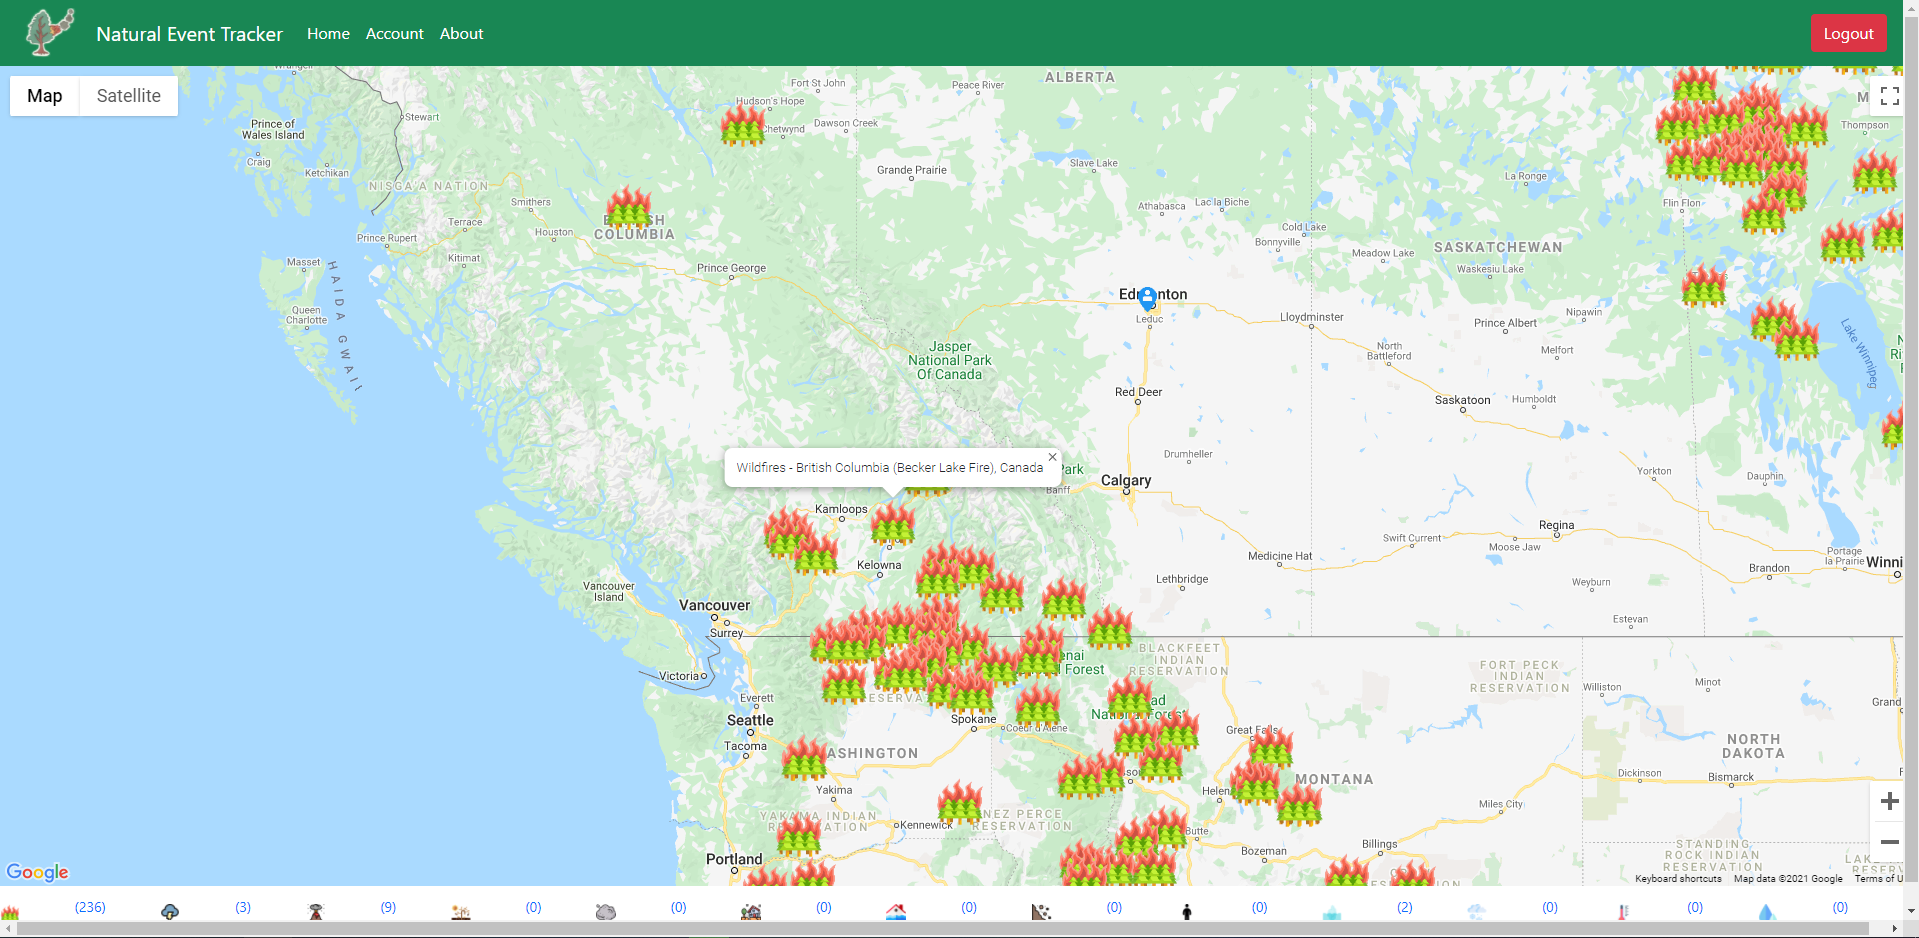This screenshot has height=938, width=1919.
Task: Click the severe storm count (3)
Action: 243,907
